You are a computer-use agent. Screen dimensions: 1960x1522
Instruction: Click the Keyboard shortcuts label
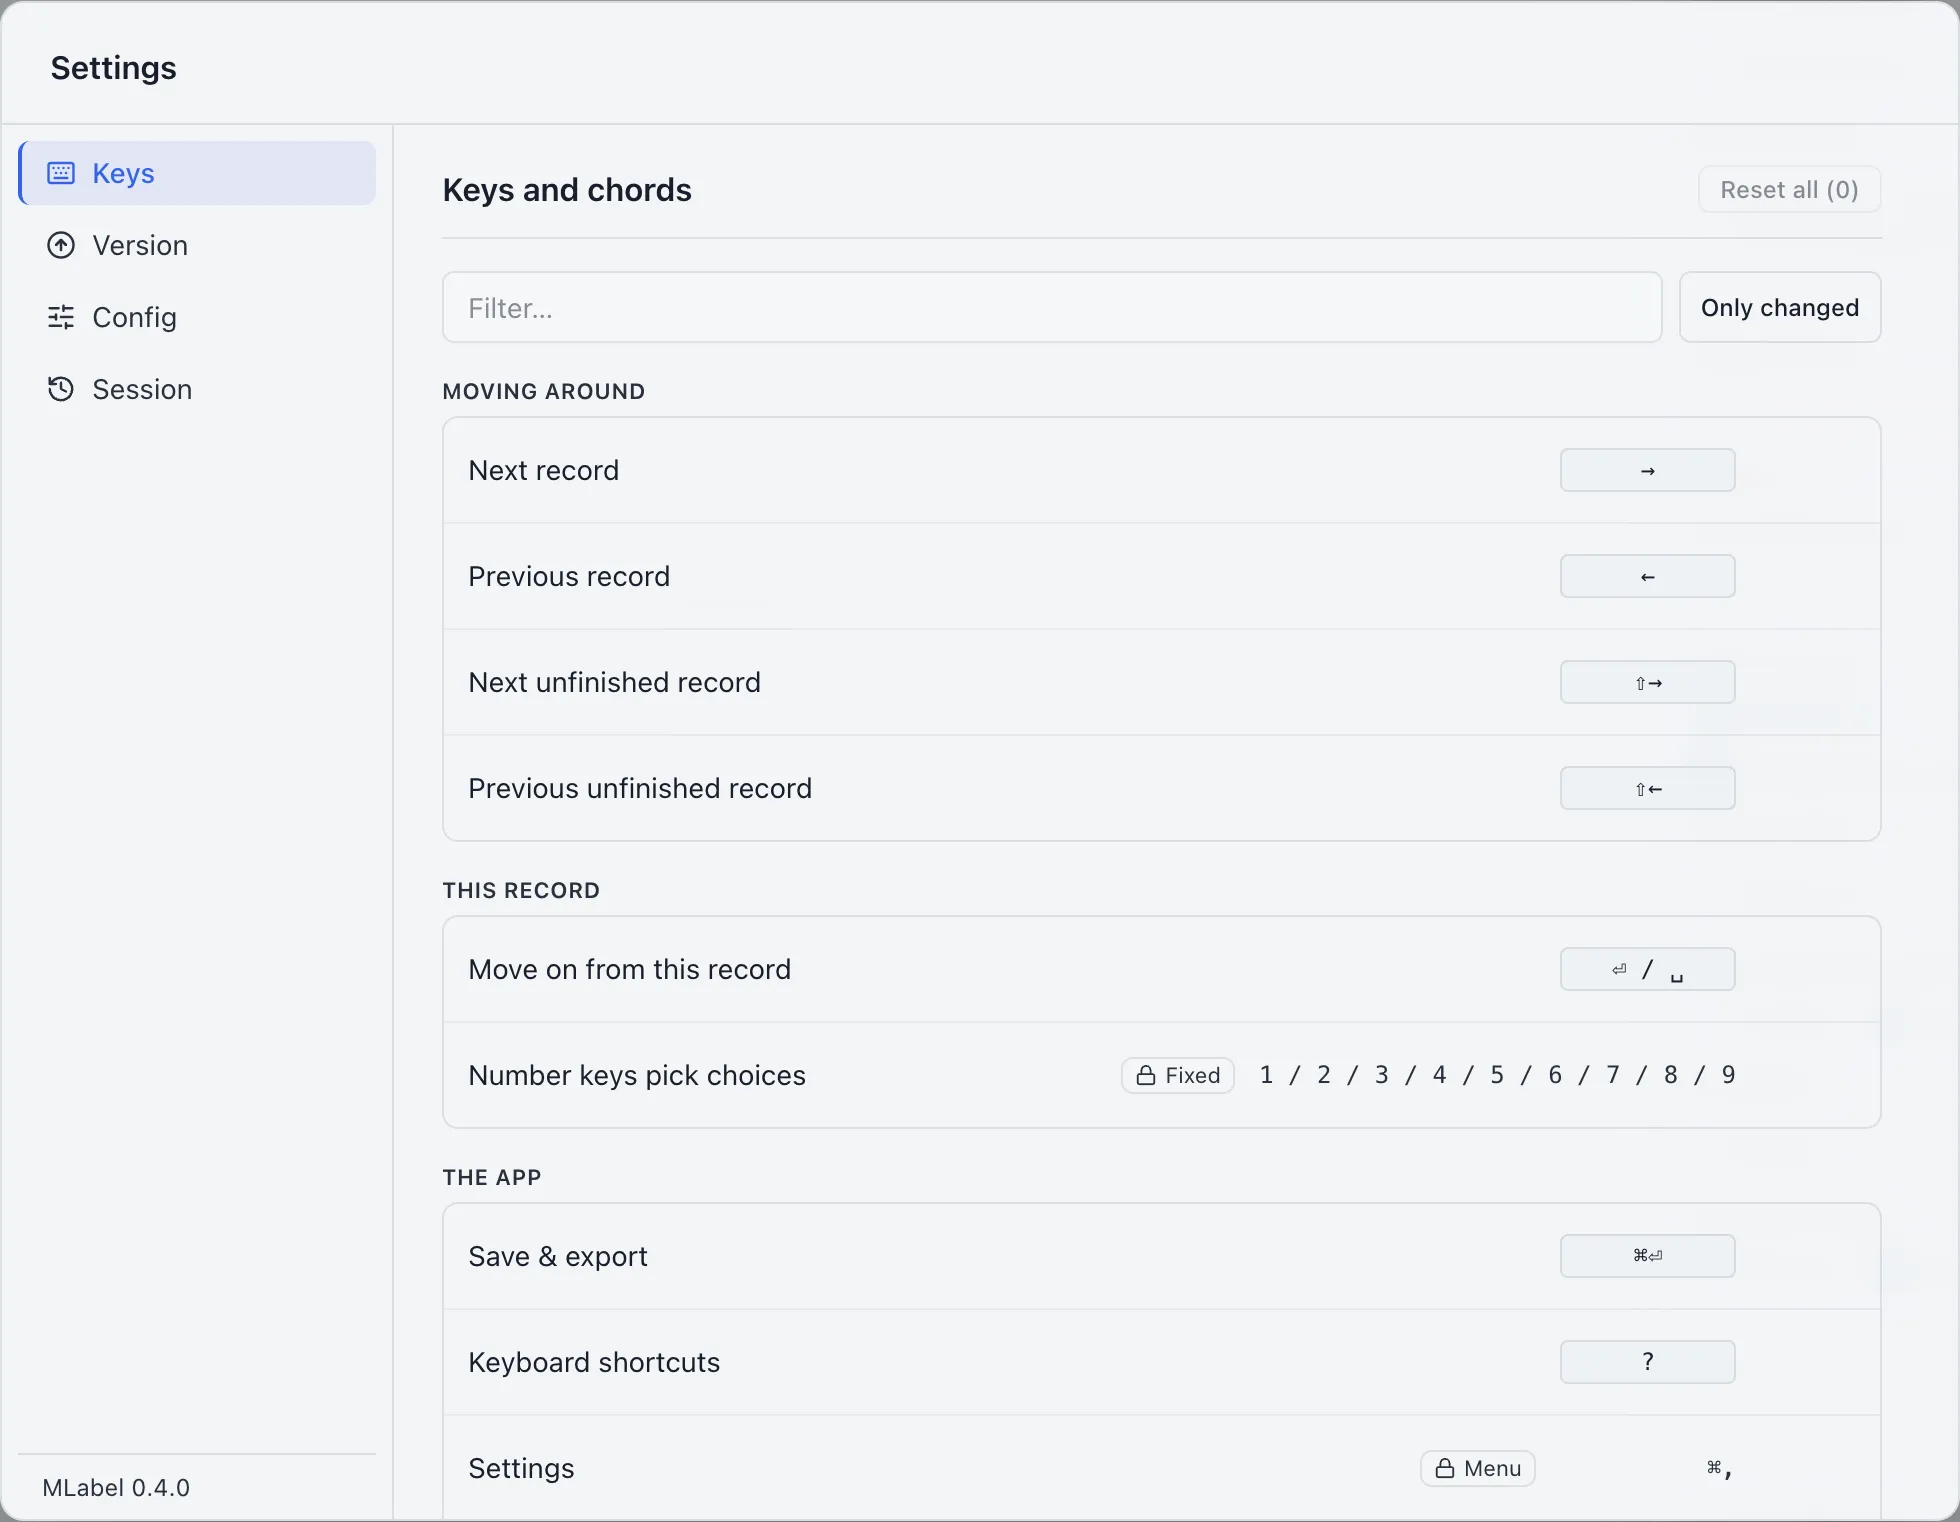tap(594, 1362)
